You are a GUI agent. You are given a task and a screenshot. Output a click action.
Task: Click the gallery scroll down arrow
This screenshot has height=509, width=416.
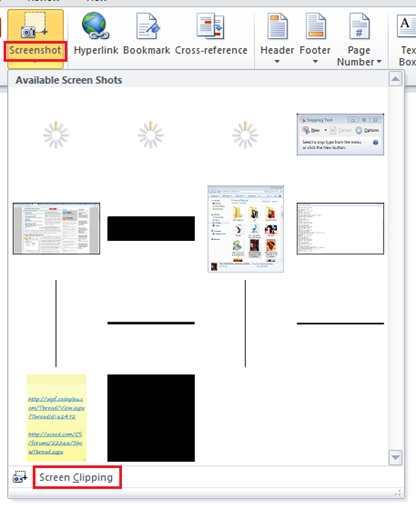coord(395,457)
